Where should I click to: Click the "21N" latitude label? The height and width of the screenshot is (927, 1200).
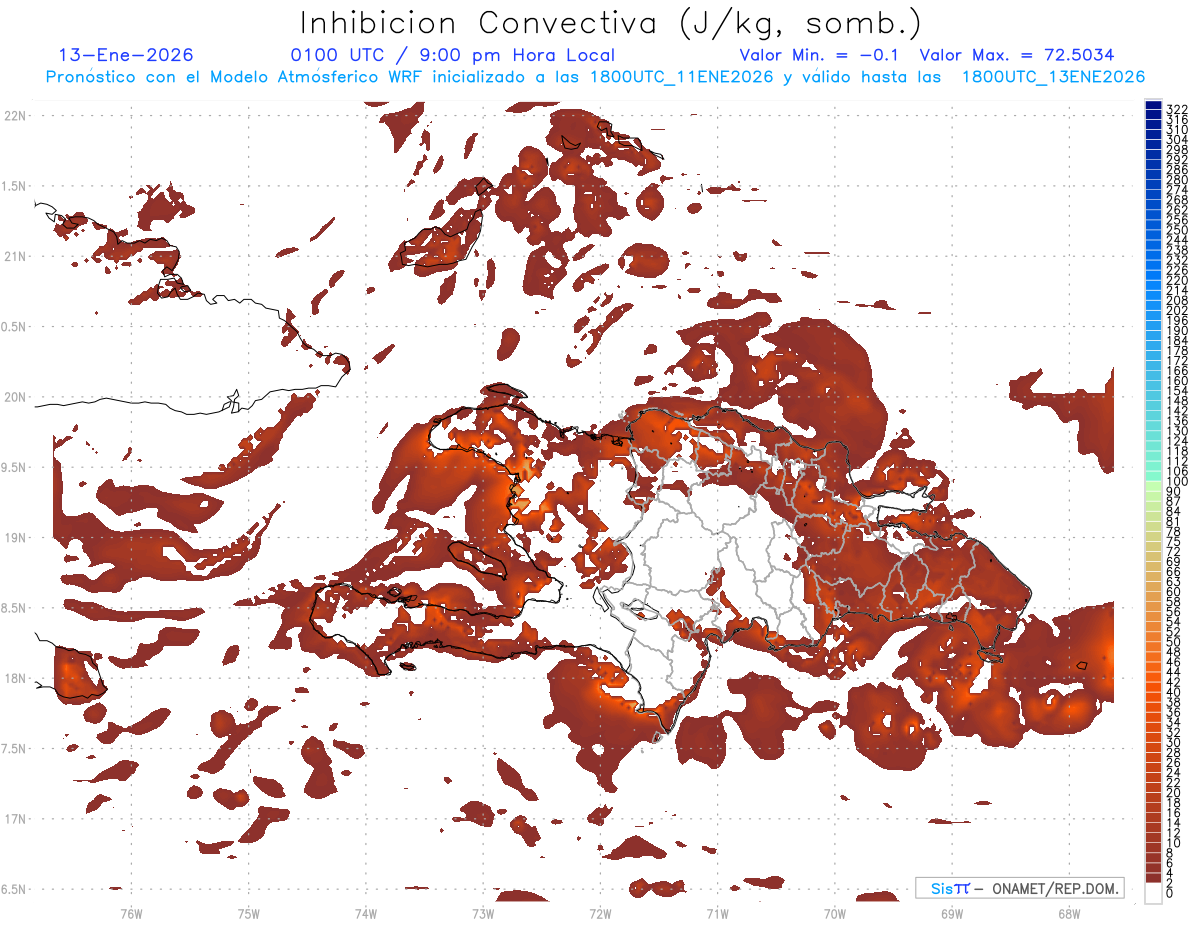click(14, 256)
